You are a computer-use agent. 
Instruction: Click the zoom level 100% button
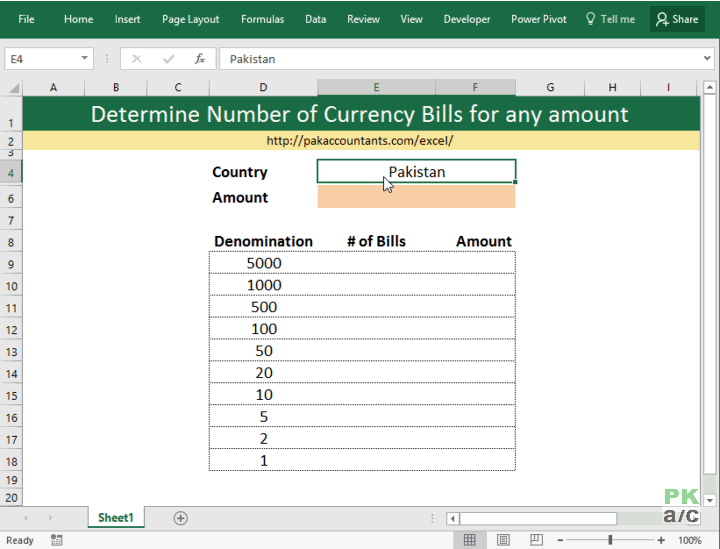[690, 540]
